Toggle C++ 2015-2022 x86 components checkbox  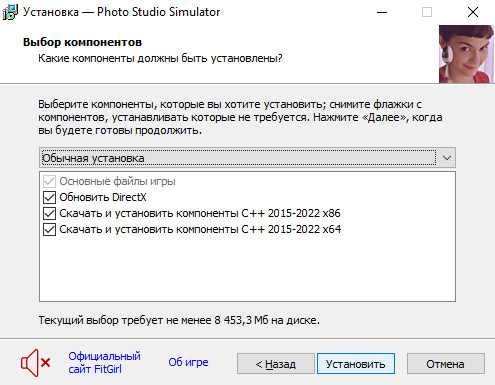pos(49,213)
